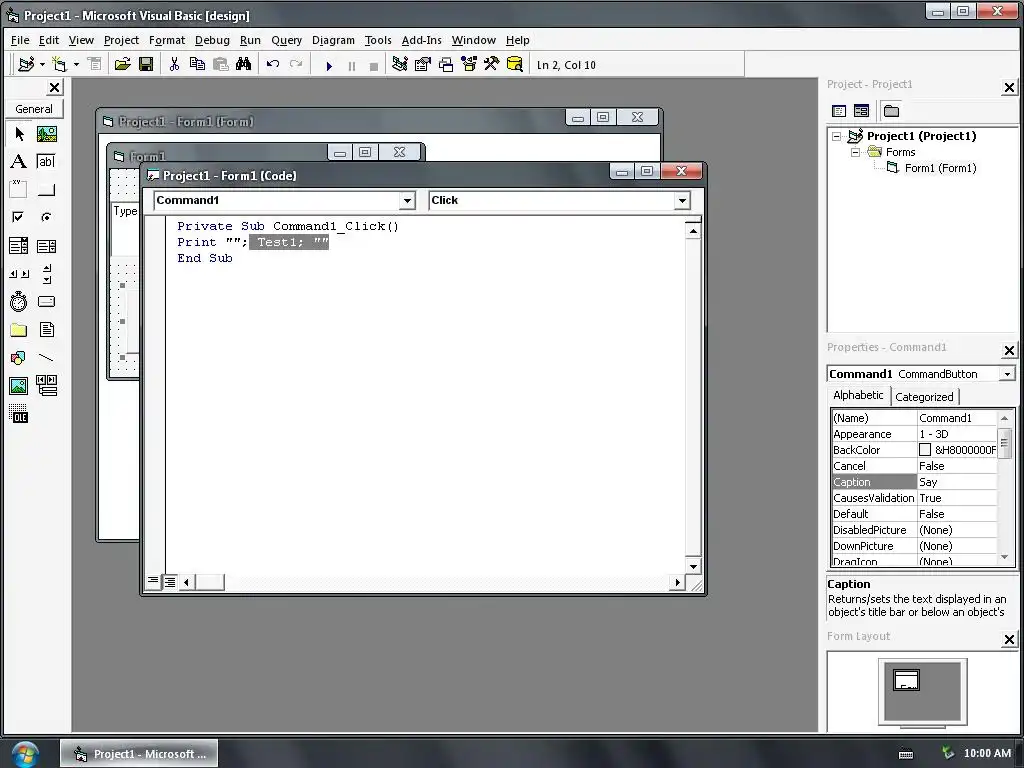1024x768 pixels.
Task: Open the Object Browser toolbar icon
Action: coord(469,64)
